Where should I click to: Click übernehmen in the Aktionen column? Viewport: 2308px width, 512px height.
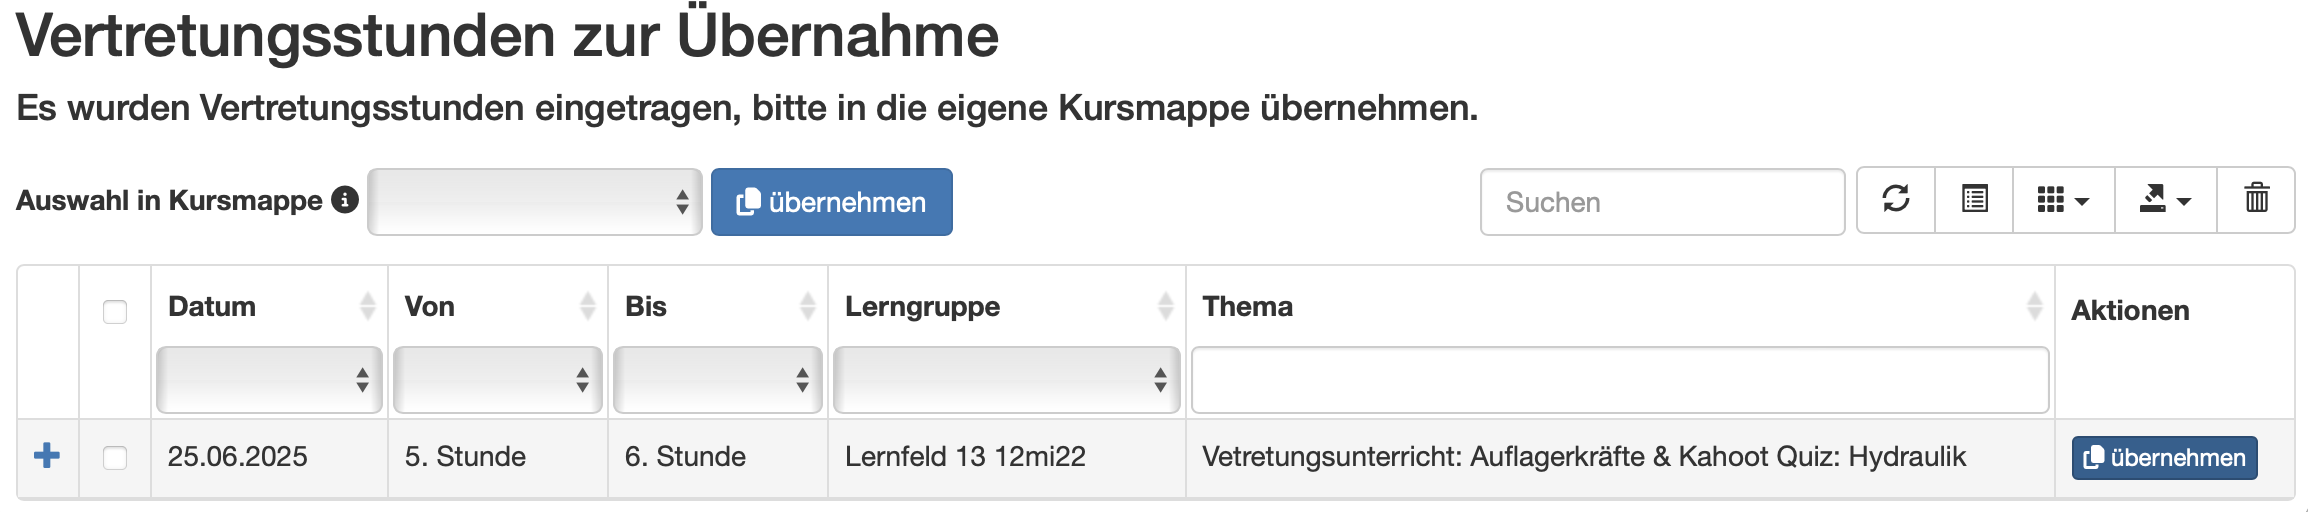[x=2164, y=458]
